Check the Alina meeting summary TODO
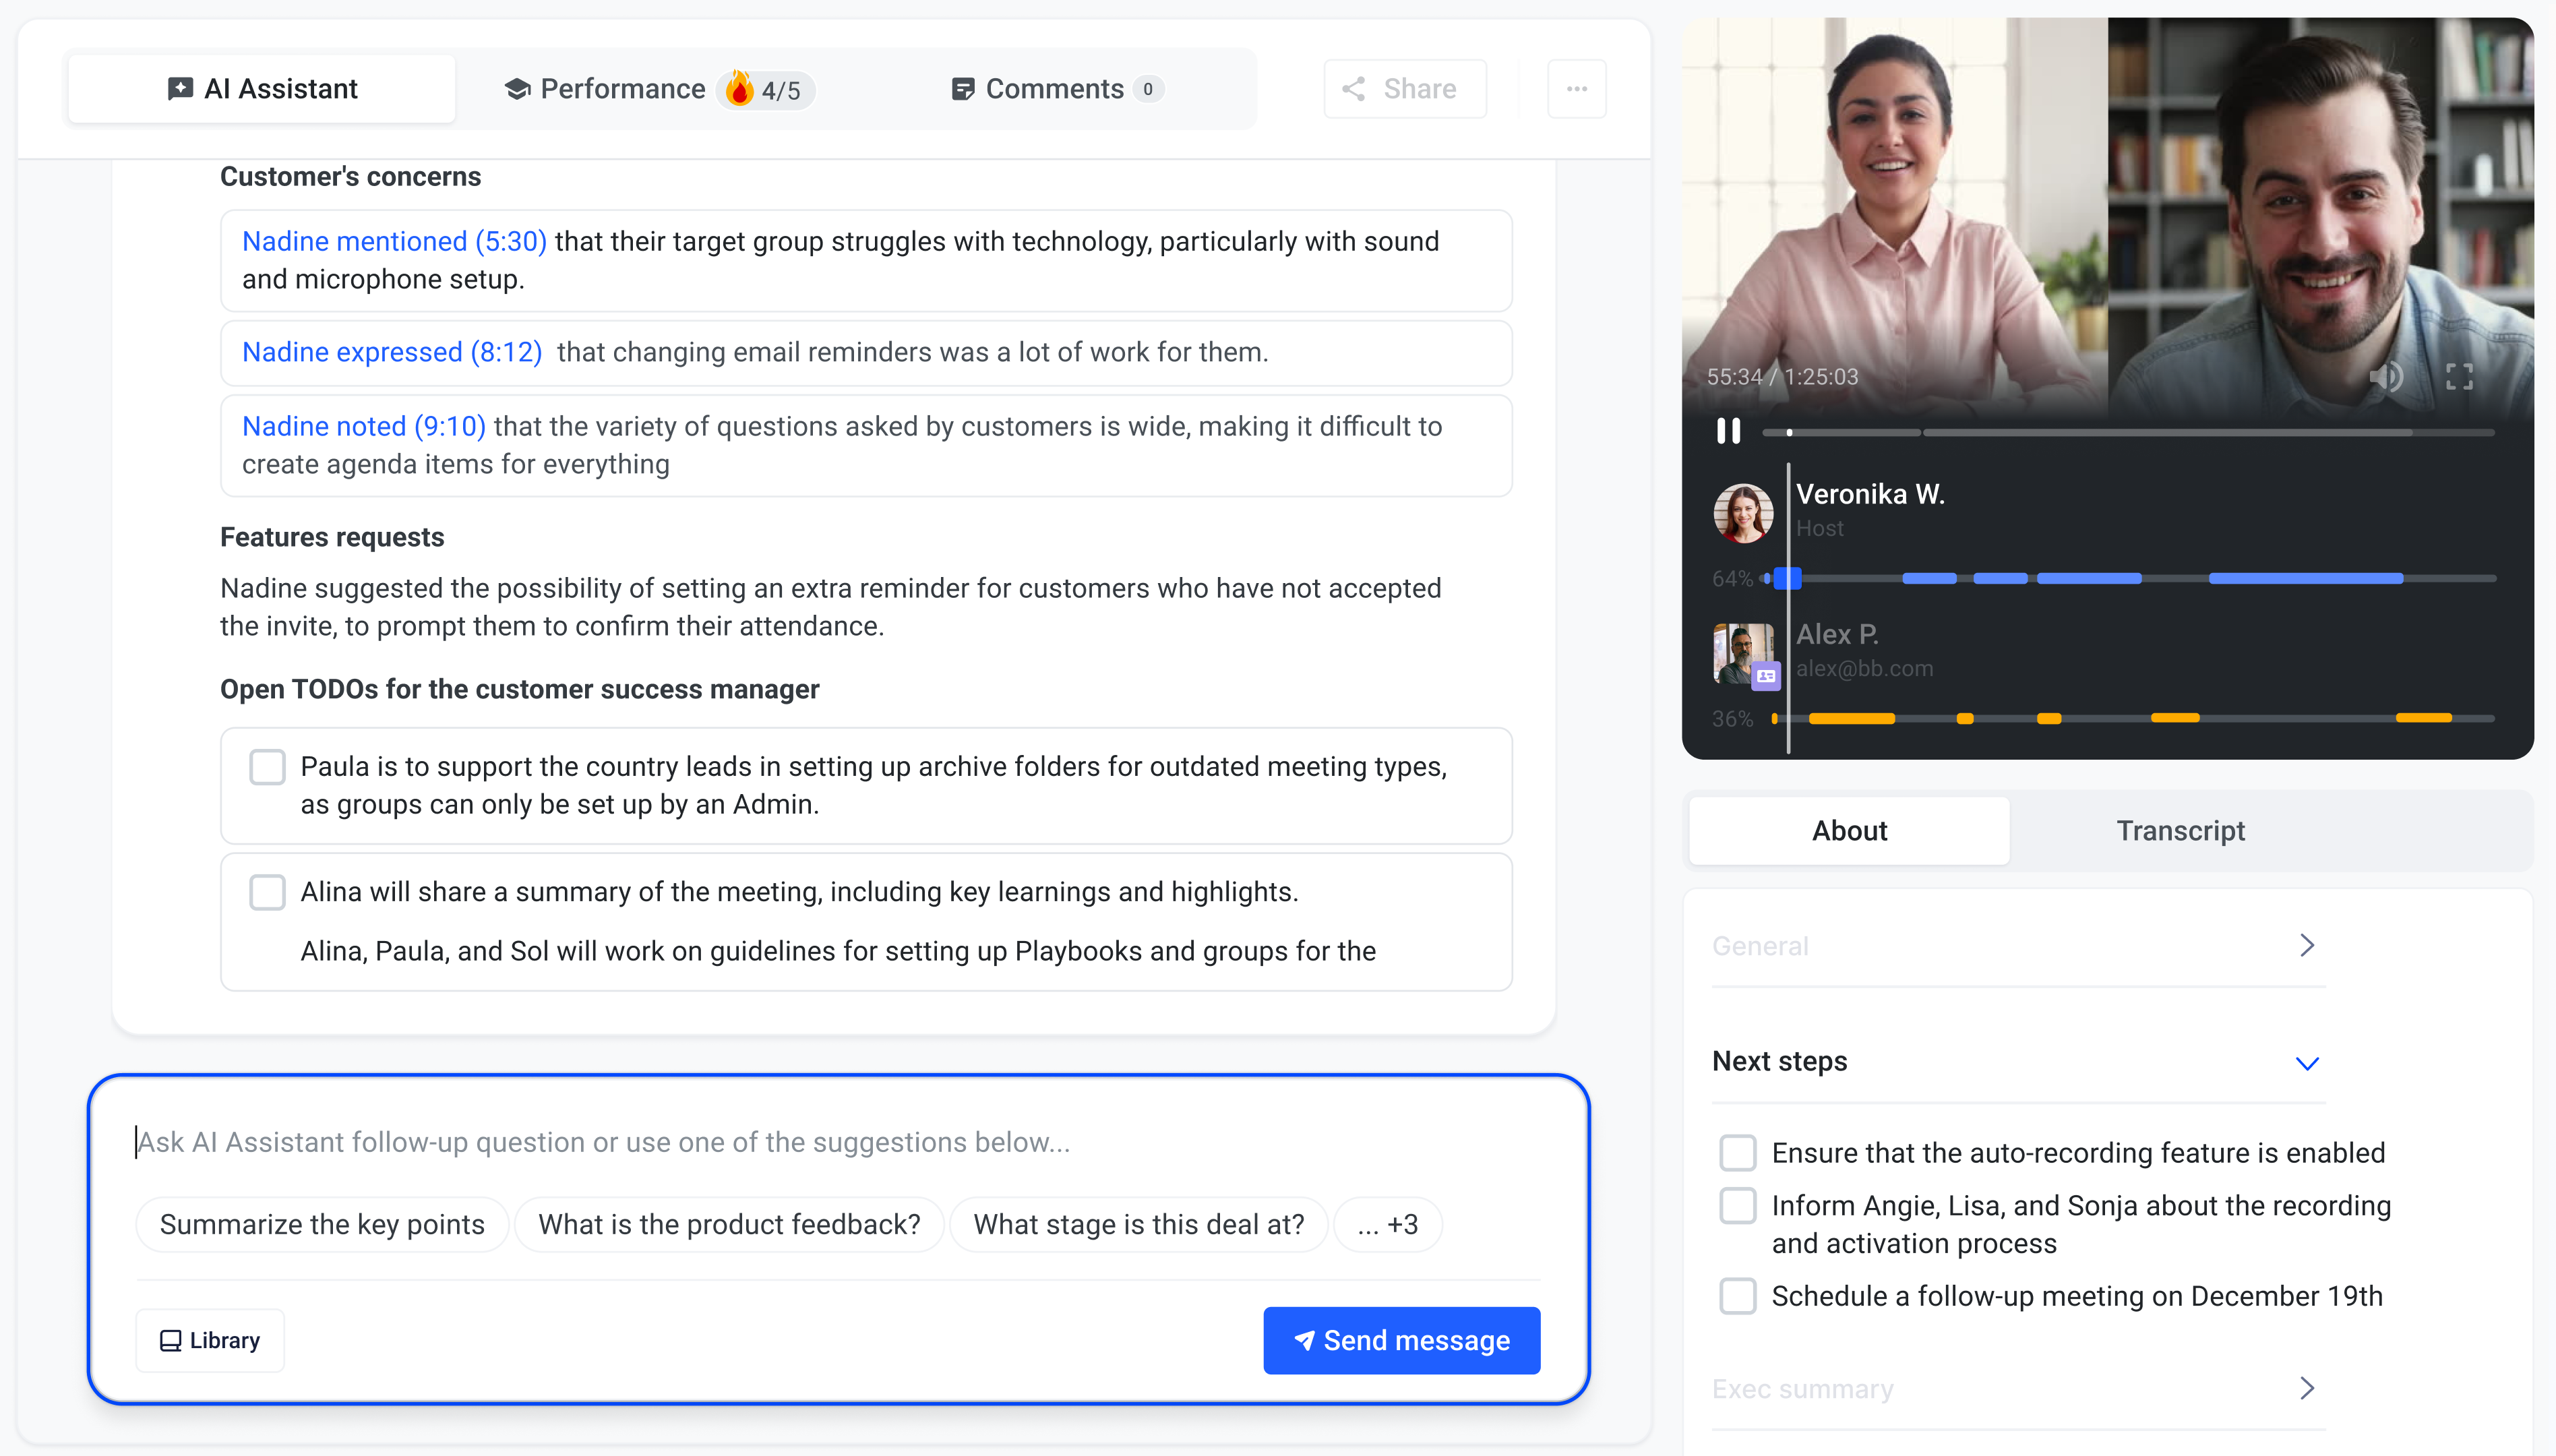2556x1456 pixels. pos(267,892)
